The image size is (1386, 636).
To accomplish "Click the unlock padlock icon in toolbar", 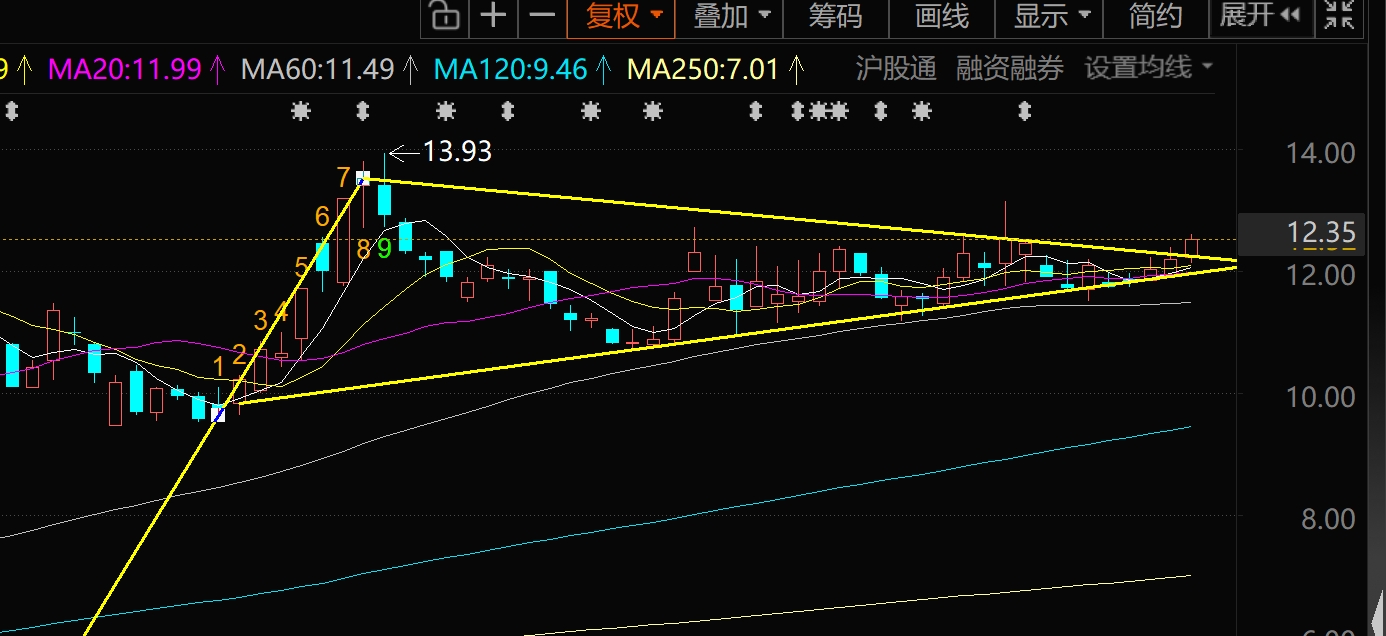I will pyautogui.click(x=443, y=16).
